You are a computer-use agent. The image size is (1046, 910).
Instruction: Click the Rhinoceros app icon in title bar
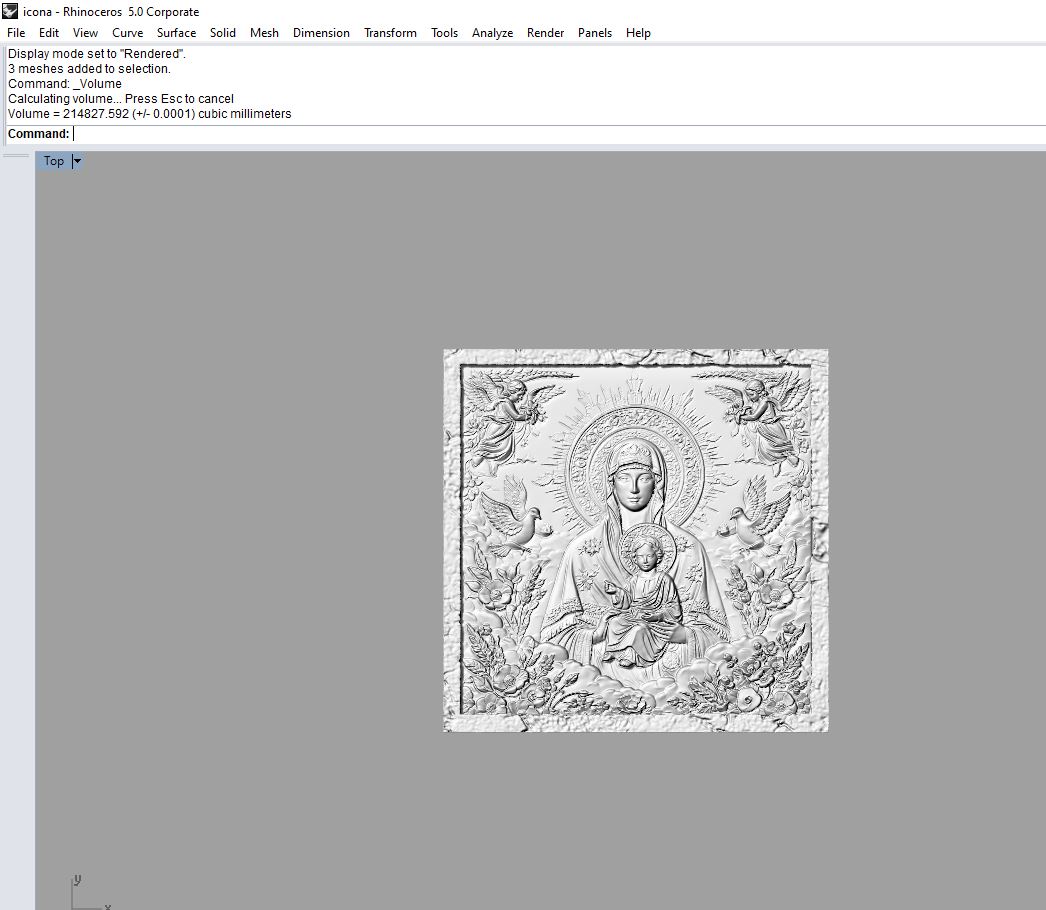point(9,11)
